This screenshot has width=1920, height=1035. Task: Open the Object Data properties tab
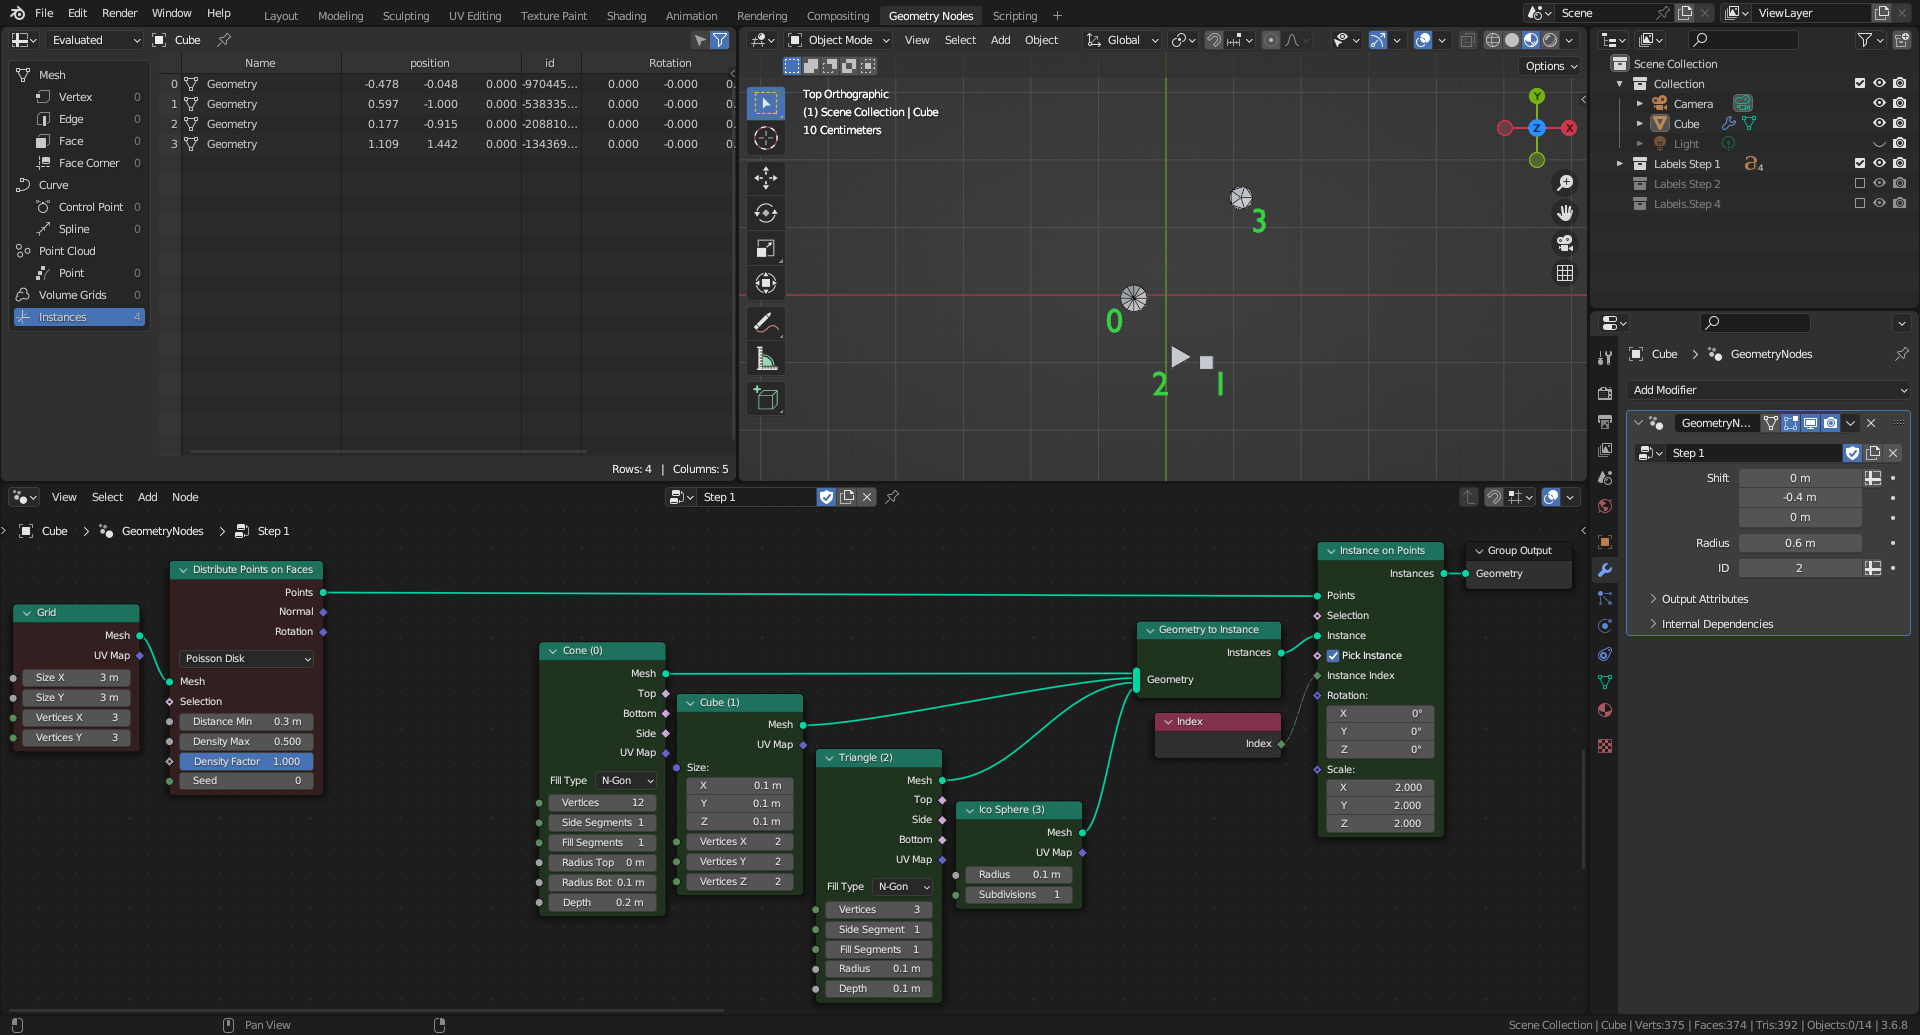(x=1605, y=682)
